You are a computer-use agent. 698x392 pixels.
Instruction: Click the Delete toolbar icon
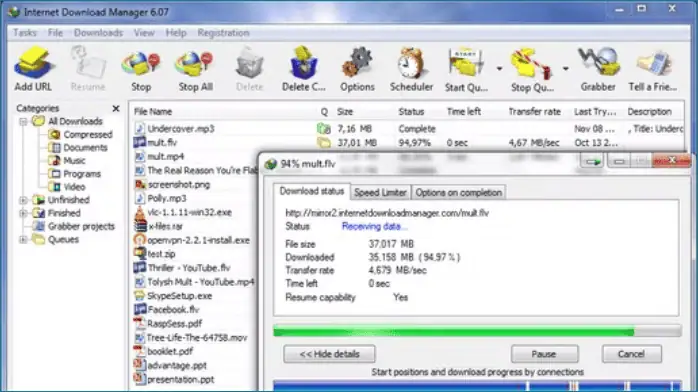(x=249, y=69)
